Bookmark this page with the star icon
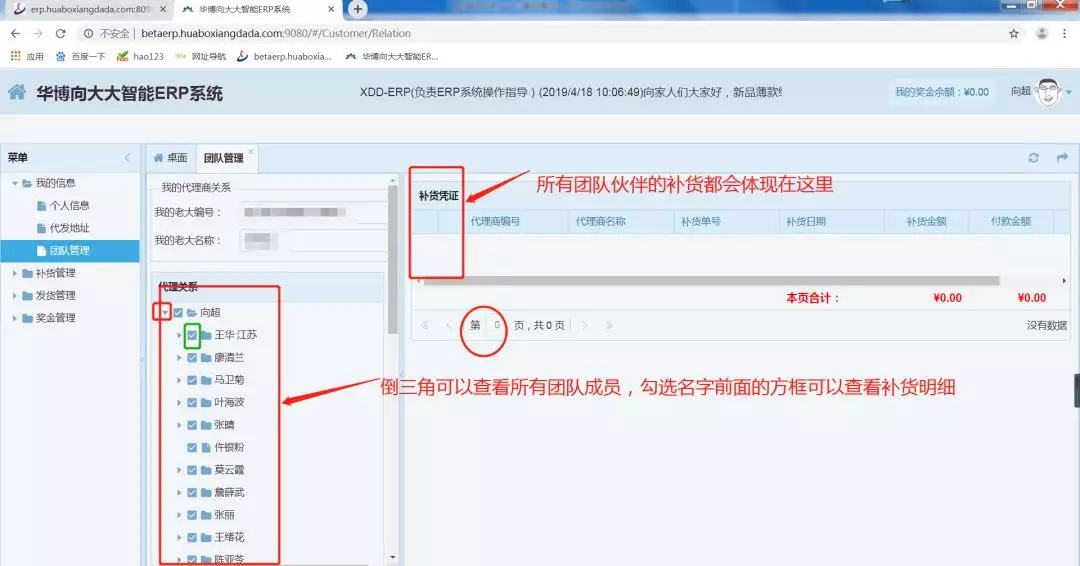Viewport: 1080px width, 566px height. coord(1014,33)
